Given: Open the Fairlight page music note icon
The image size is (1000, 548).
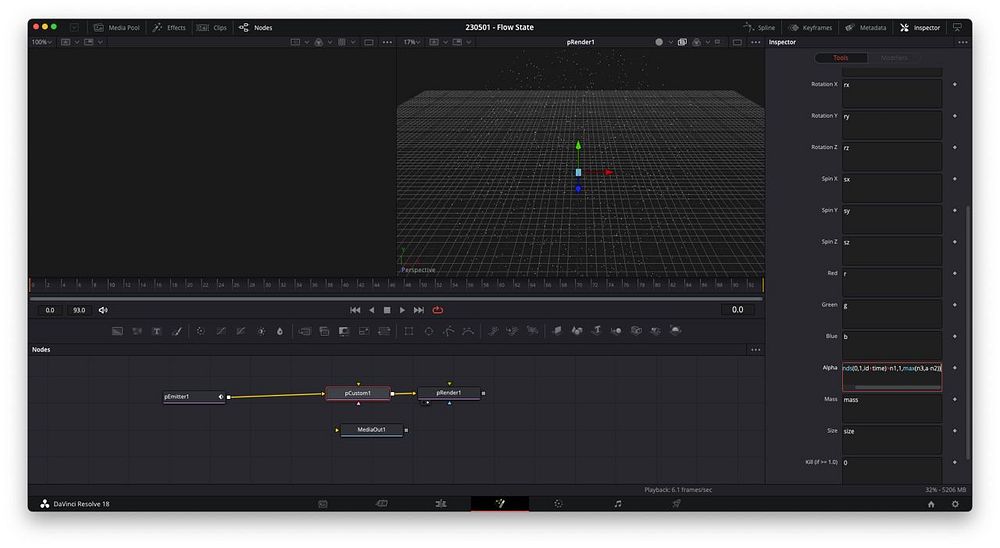Looking at the screenshot, I should [617, 504].
